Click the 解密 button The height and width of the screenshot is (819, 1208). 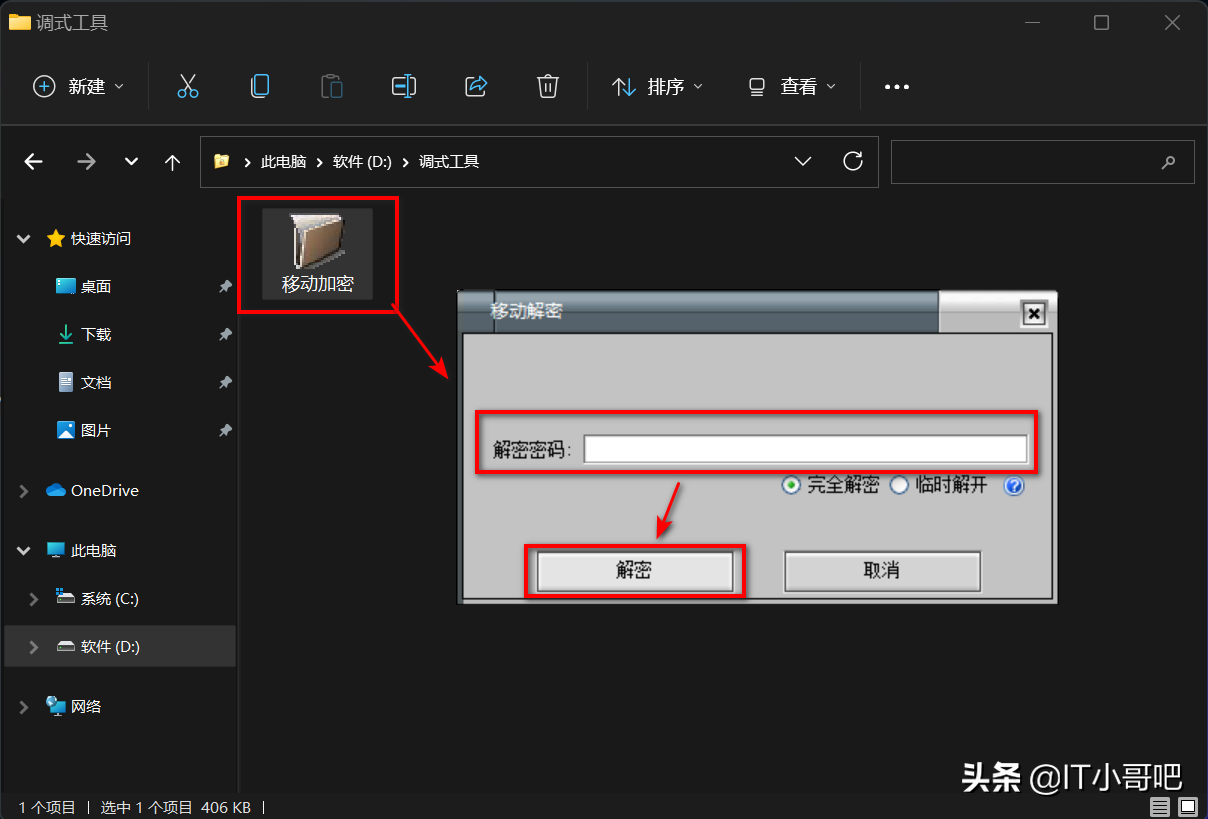[x=637, y=570]
